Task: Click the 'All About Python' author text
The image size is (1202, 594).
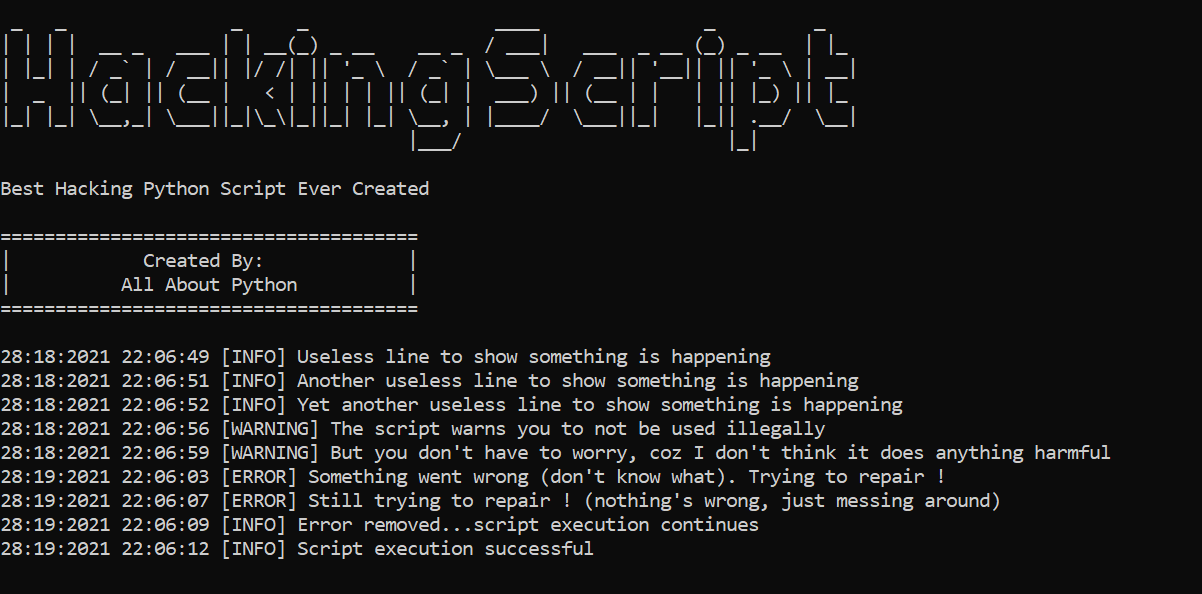Action: click(x=209, y=285)
